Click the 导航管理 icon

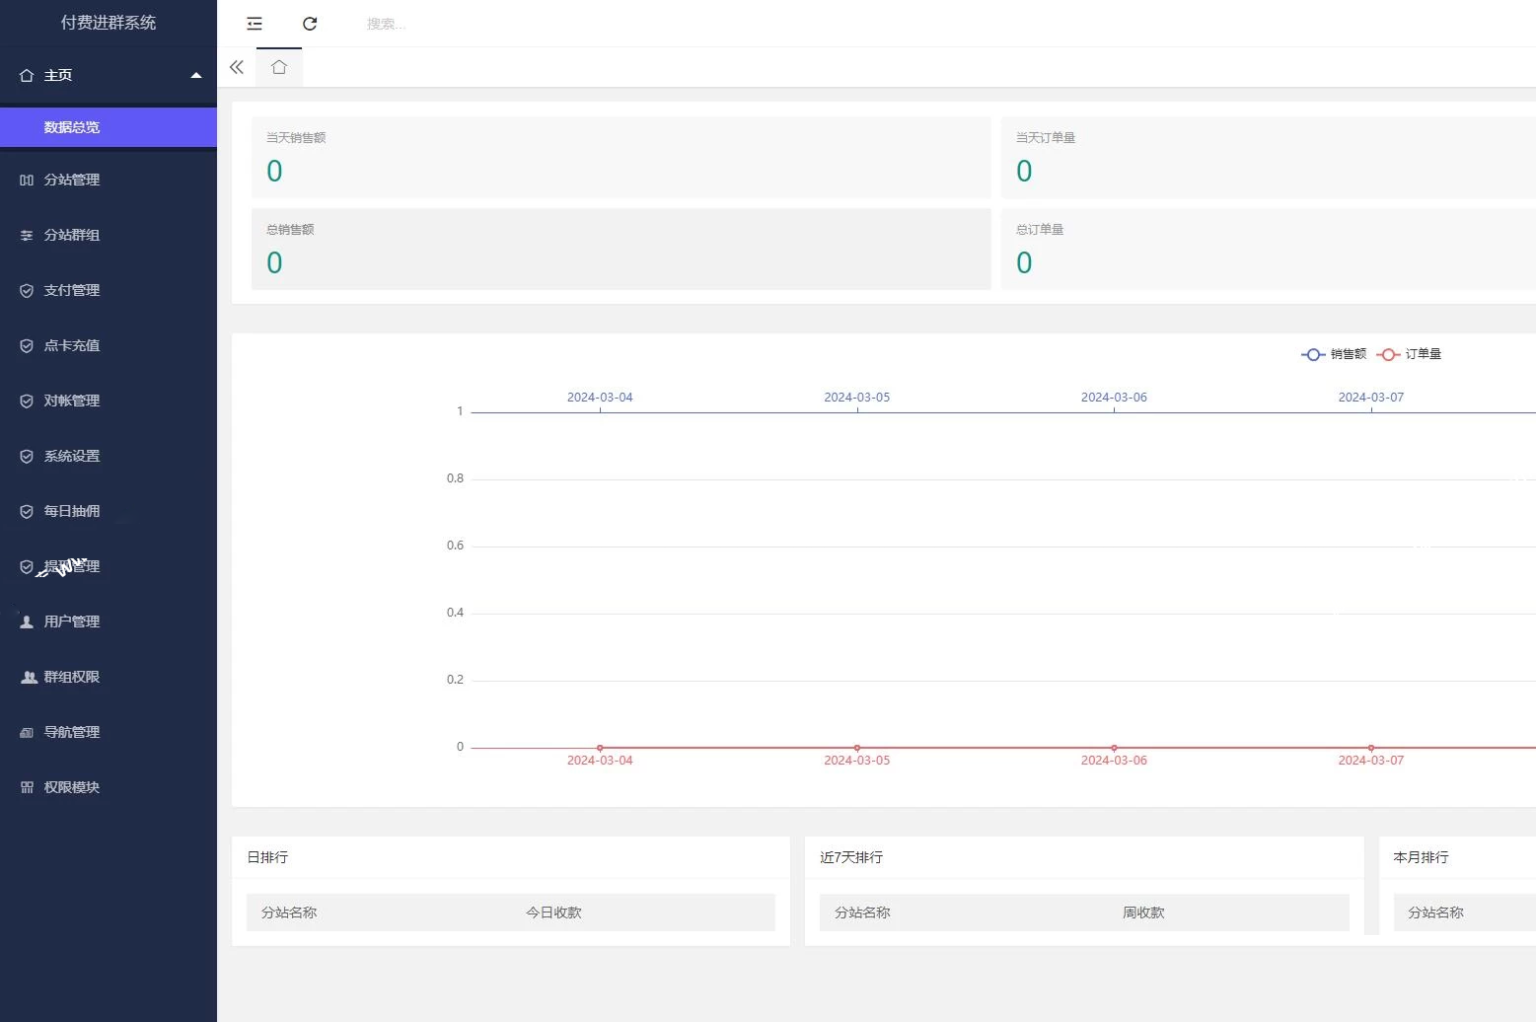tap(27, 732)
